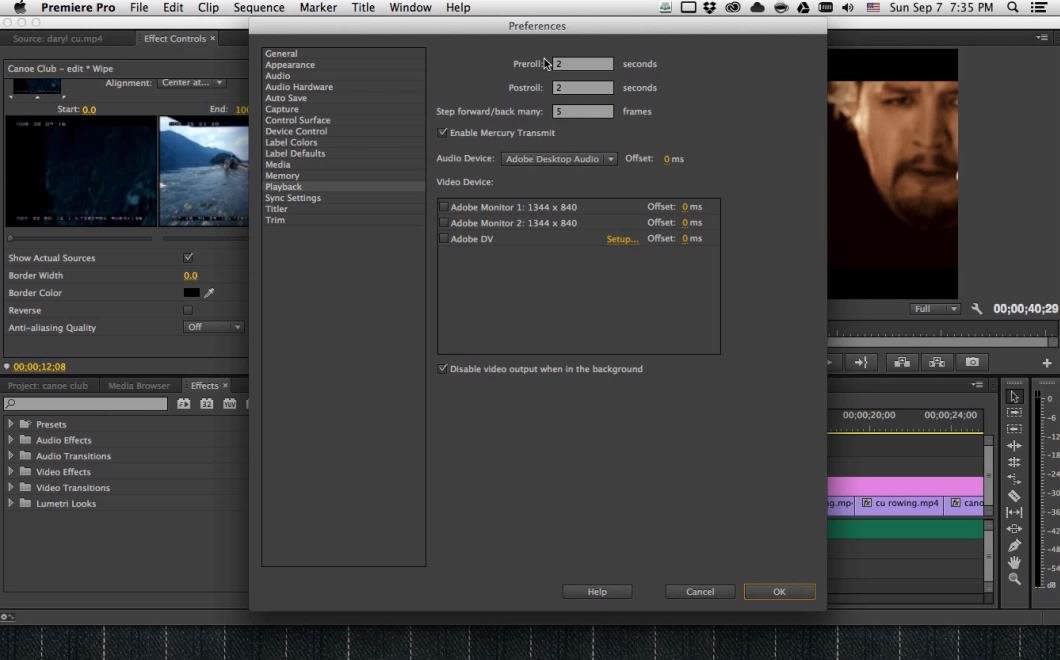Filter YUV effects in Effects panel
Viewport: 1060px width, 660px height.
230,404
